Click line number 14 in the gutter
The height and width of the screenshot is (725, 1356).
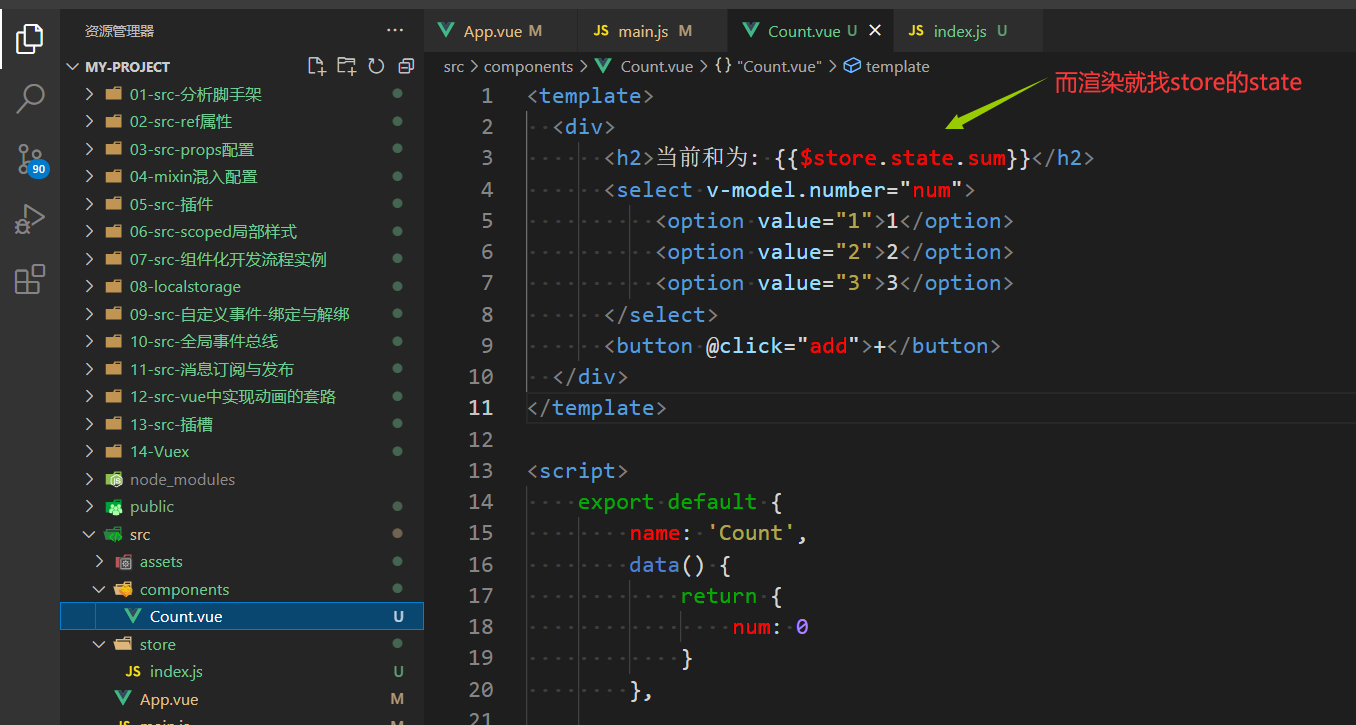pos(481,501)
